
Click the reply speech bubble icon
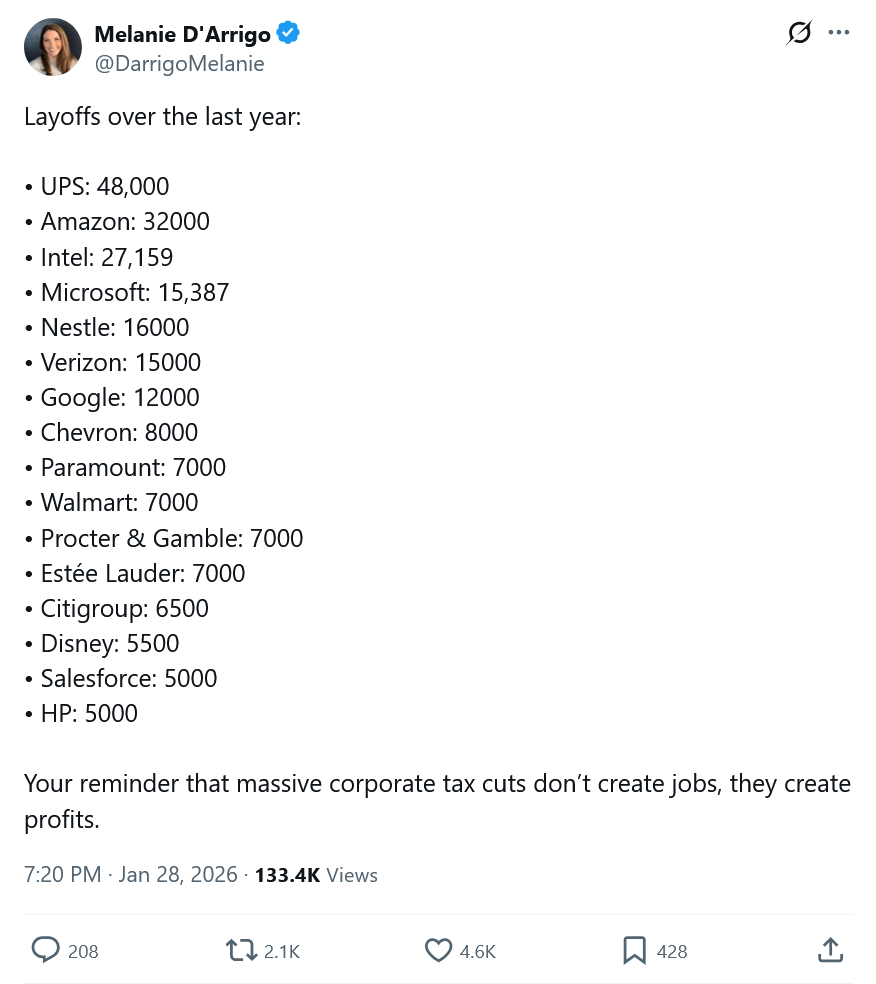point(46,950)
